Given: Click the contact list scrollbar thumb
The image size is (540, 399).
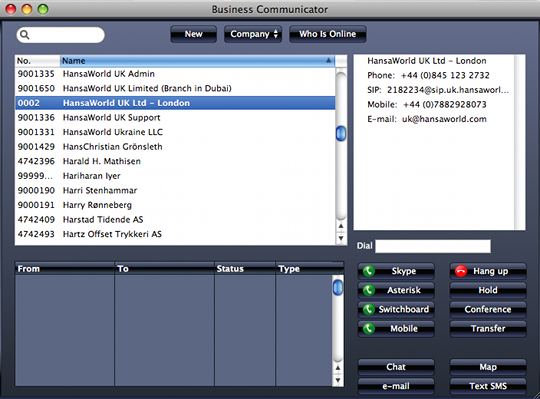Looking at the screenshot, I should [341, 134].
